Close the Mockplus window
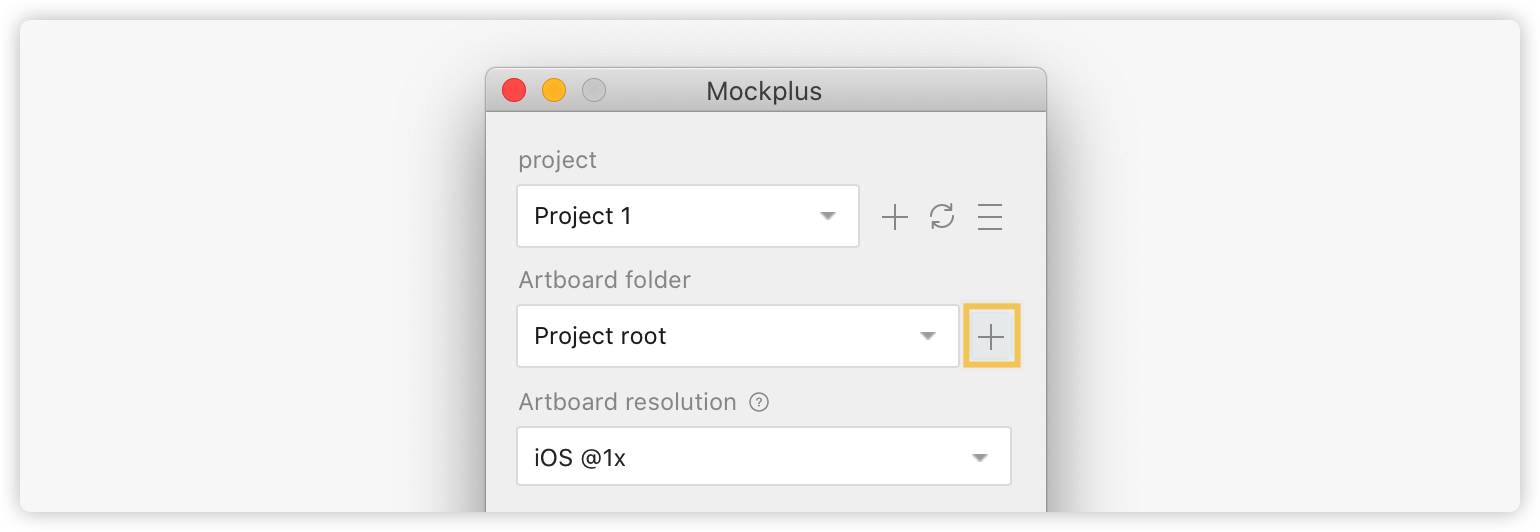This screenshot has height=532, width=1540. click(x=514, y=91)
